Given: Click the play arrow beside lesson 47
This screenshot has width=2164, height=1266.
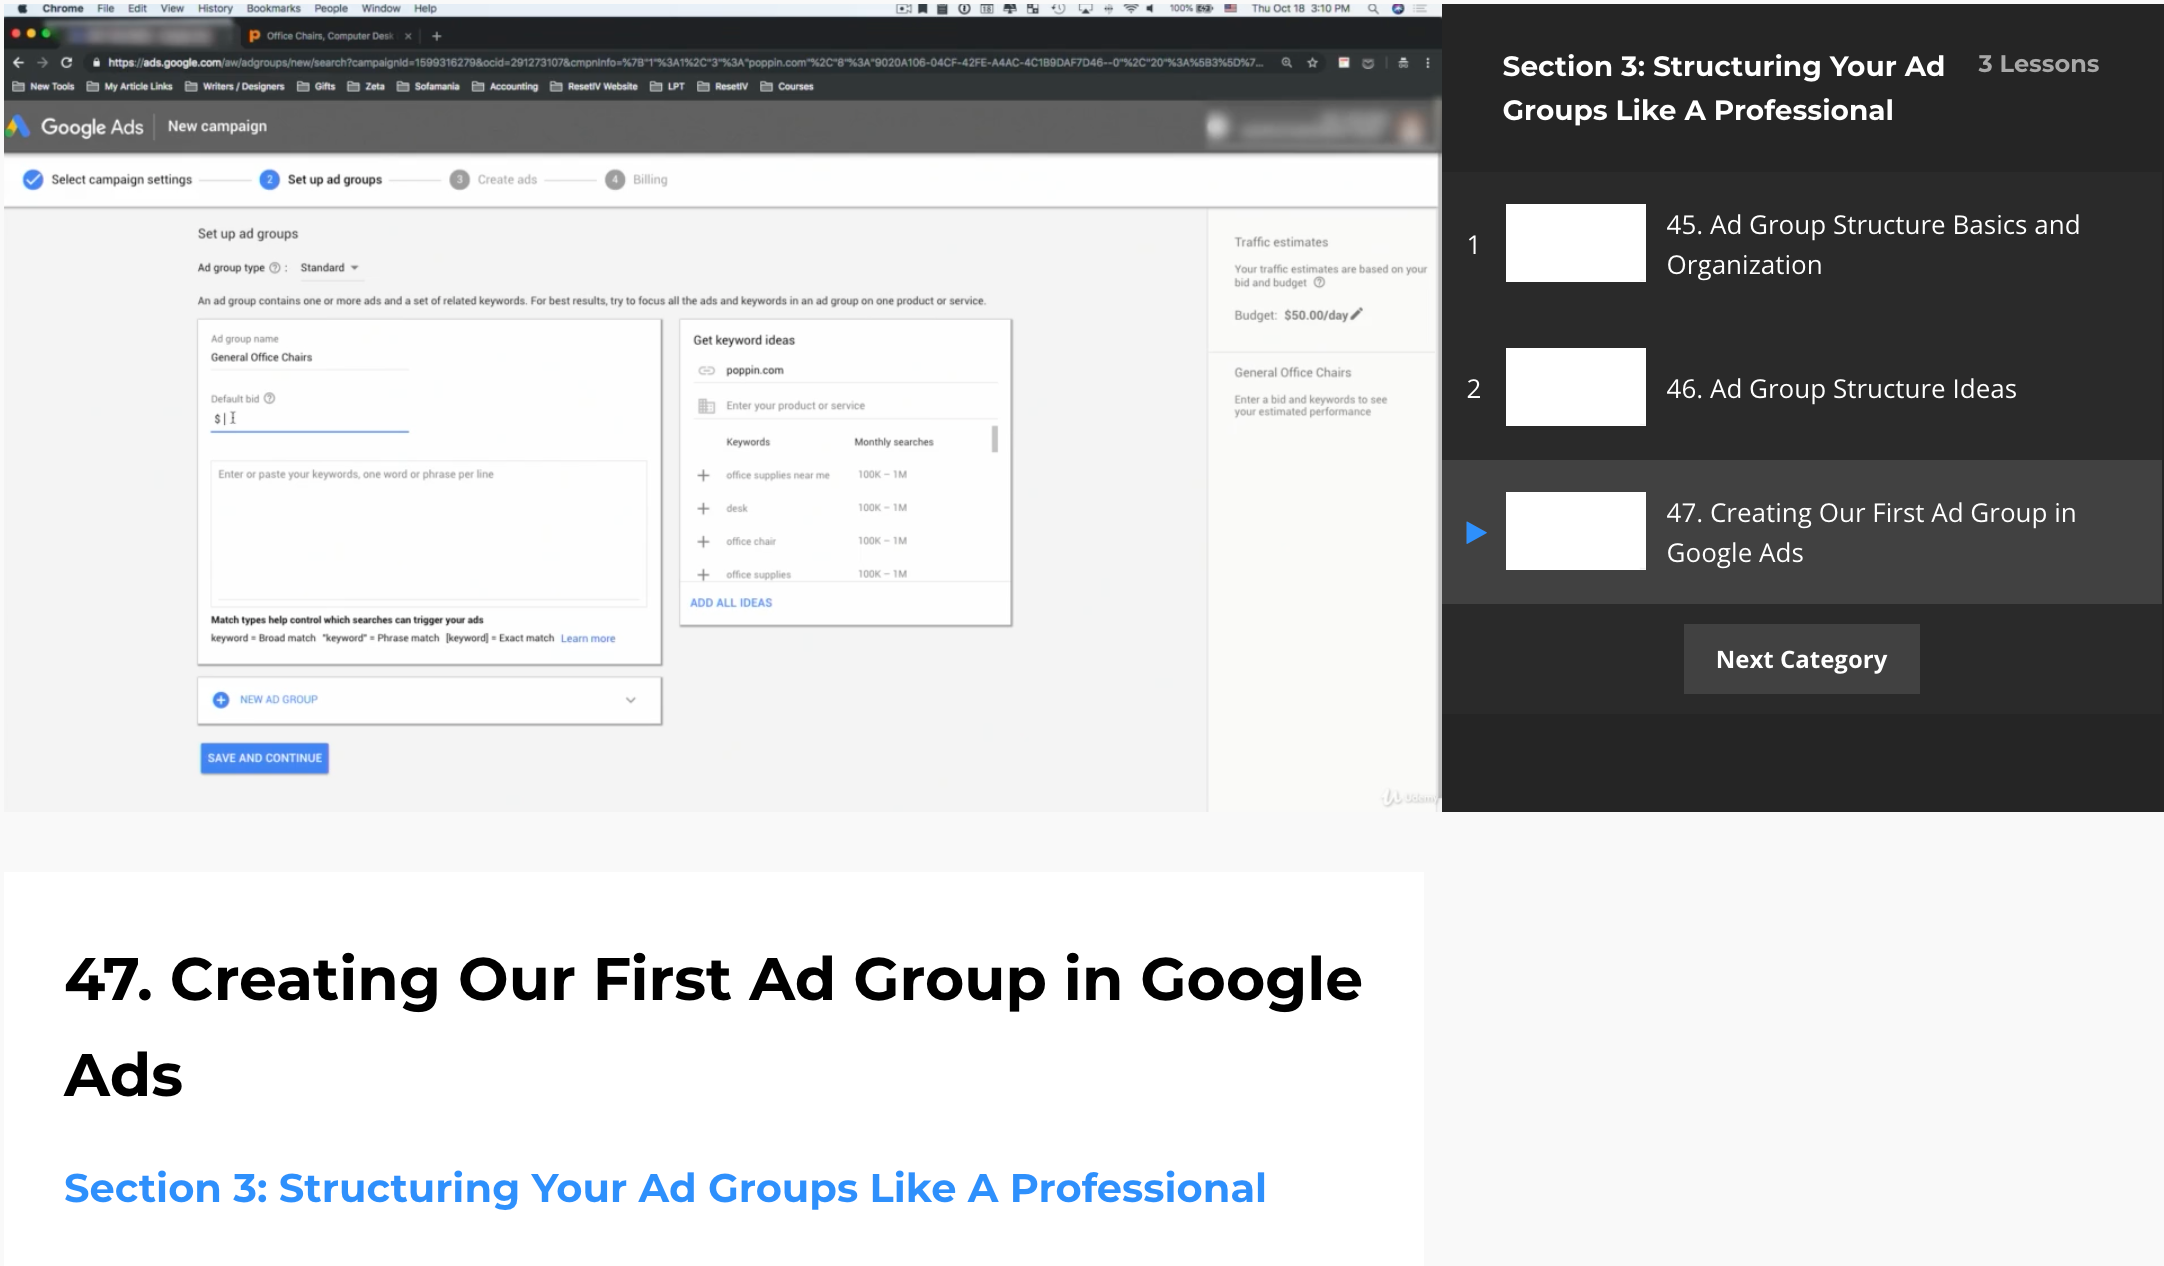Looking at the screenshot, I should [1476, 532].
